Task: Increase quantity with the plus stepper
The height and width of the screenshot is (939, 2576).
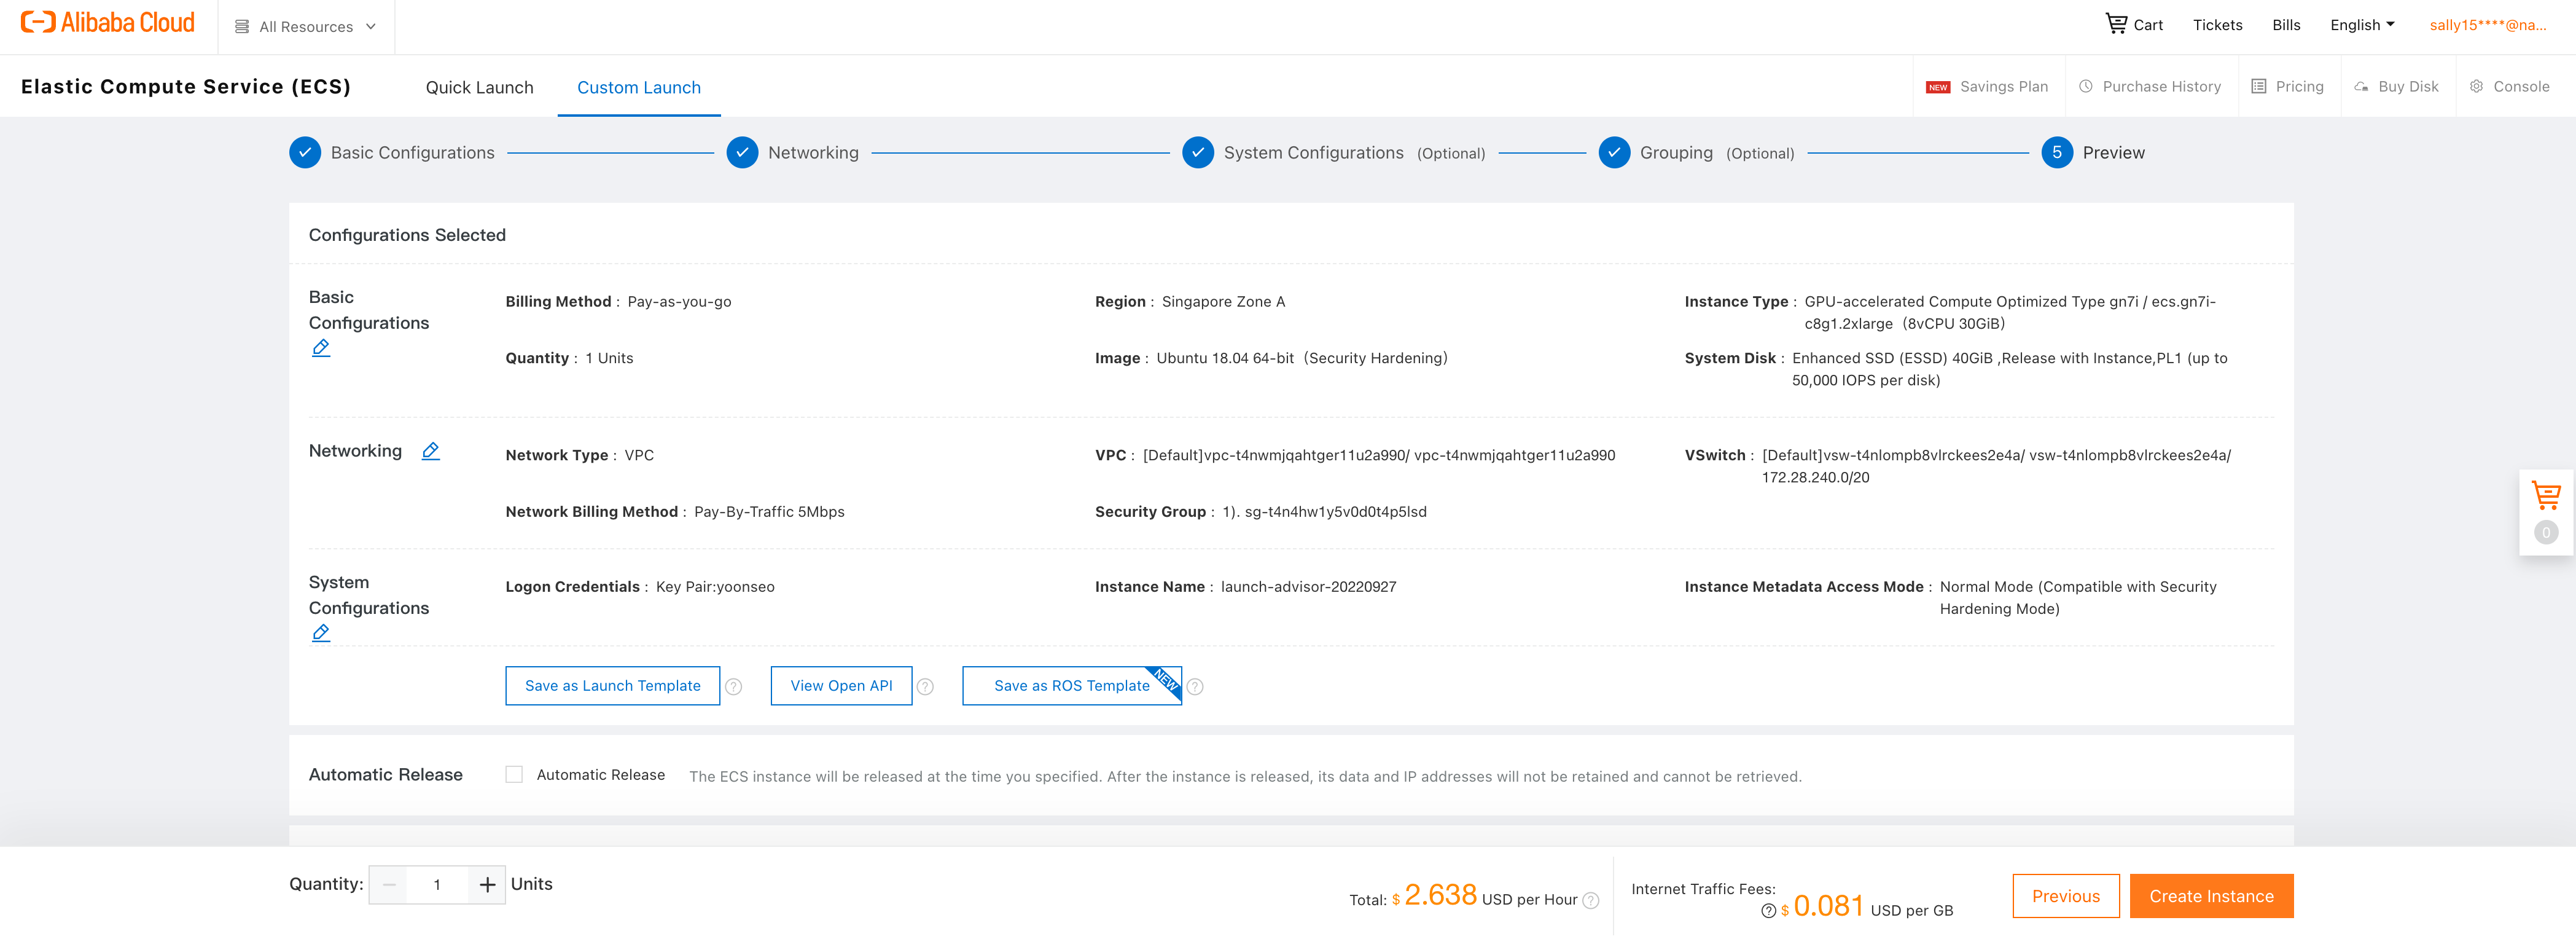Action: pyautogui.click(x=487, y=884)
